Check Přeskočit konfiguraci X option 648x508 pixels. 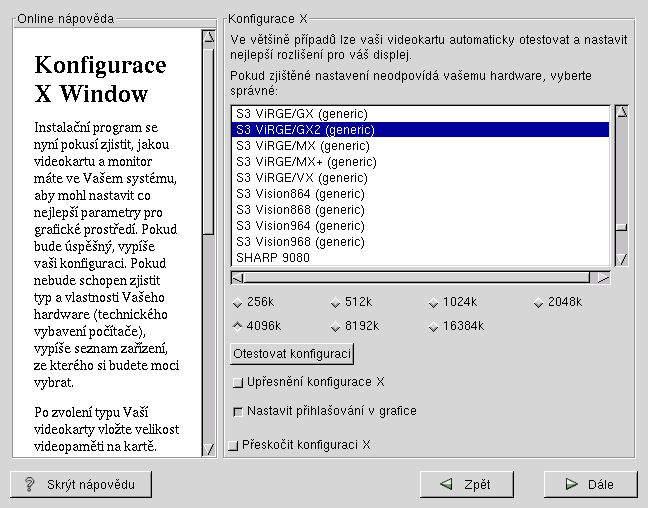pyautogui.click(x=233, y=446)
